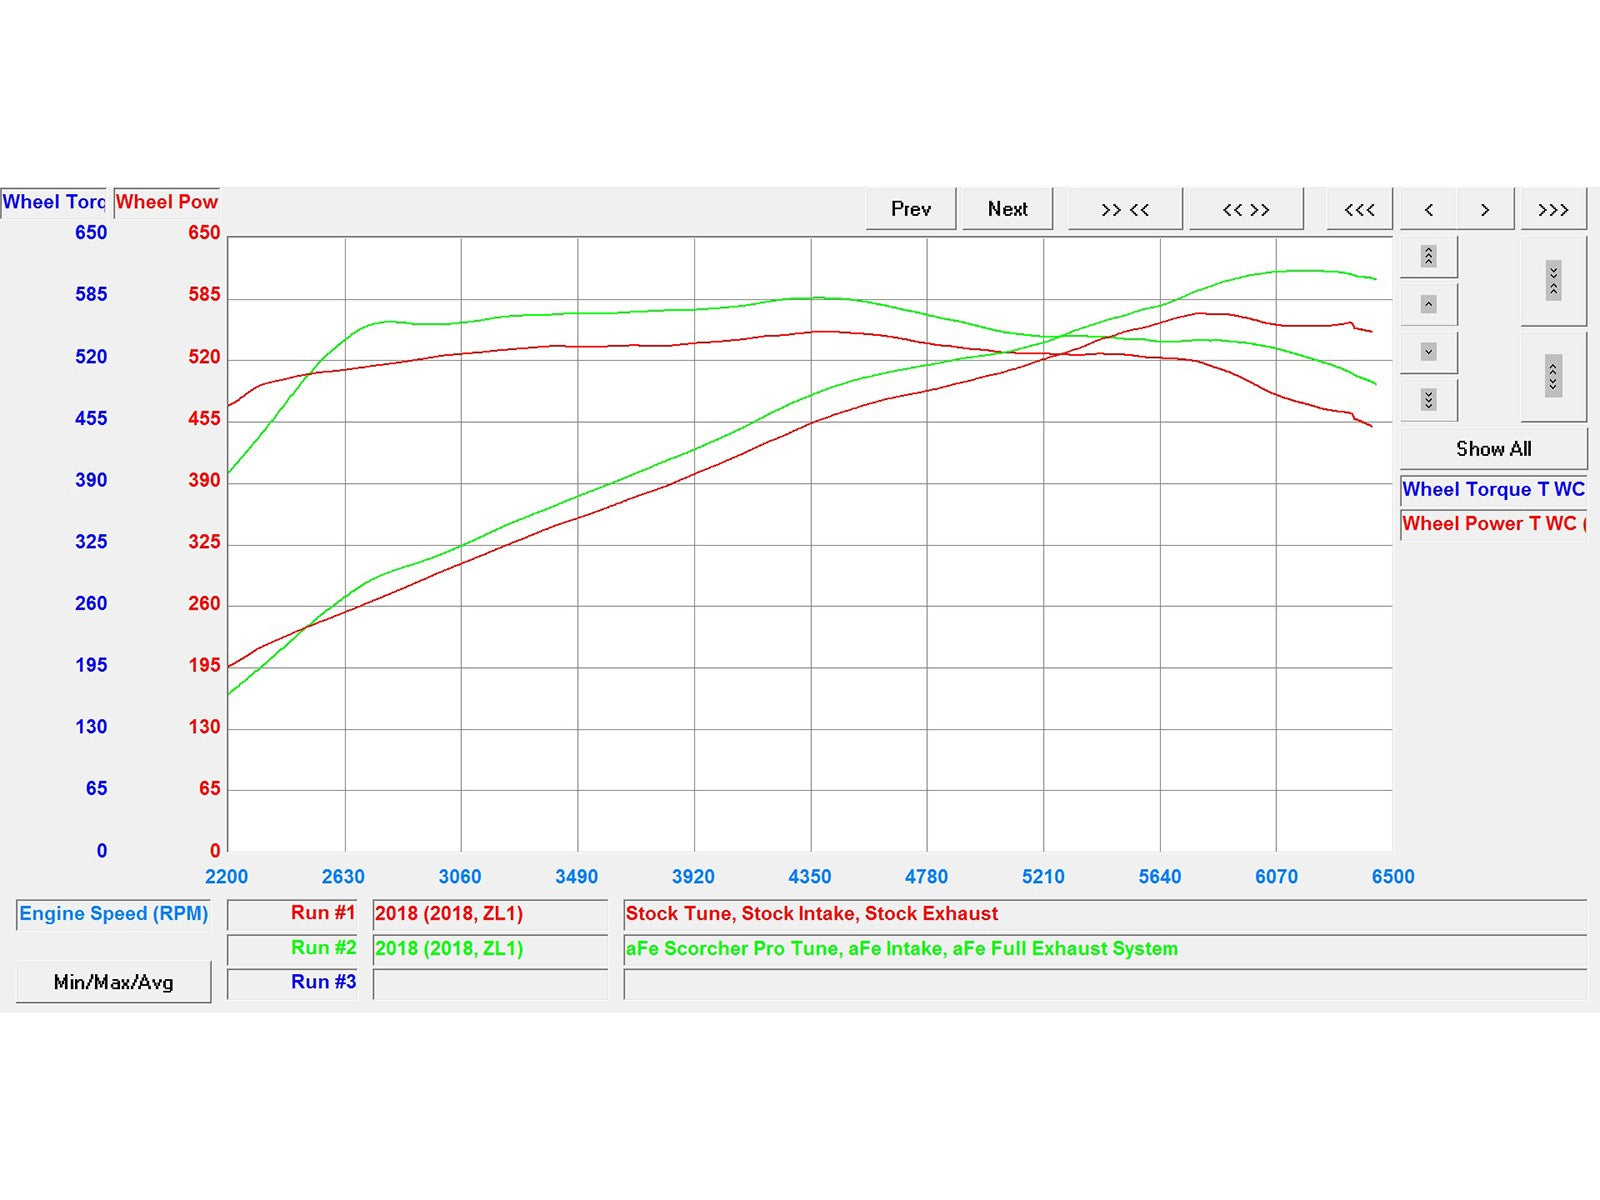Screen dimensions: 1600x1200
Task: Click the single up chevron button
Action: tap(1429, 304)
